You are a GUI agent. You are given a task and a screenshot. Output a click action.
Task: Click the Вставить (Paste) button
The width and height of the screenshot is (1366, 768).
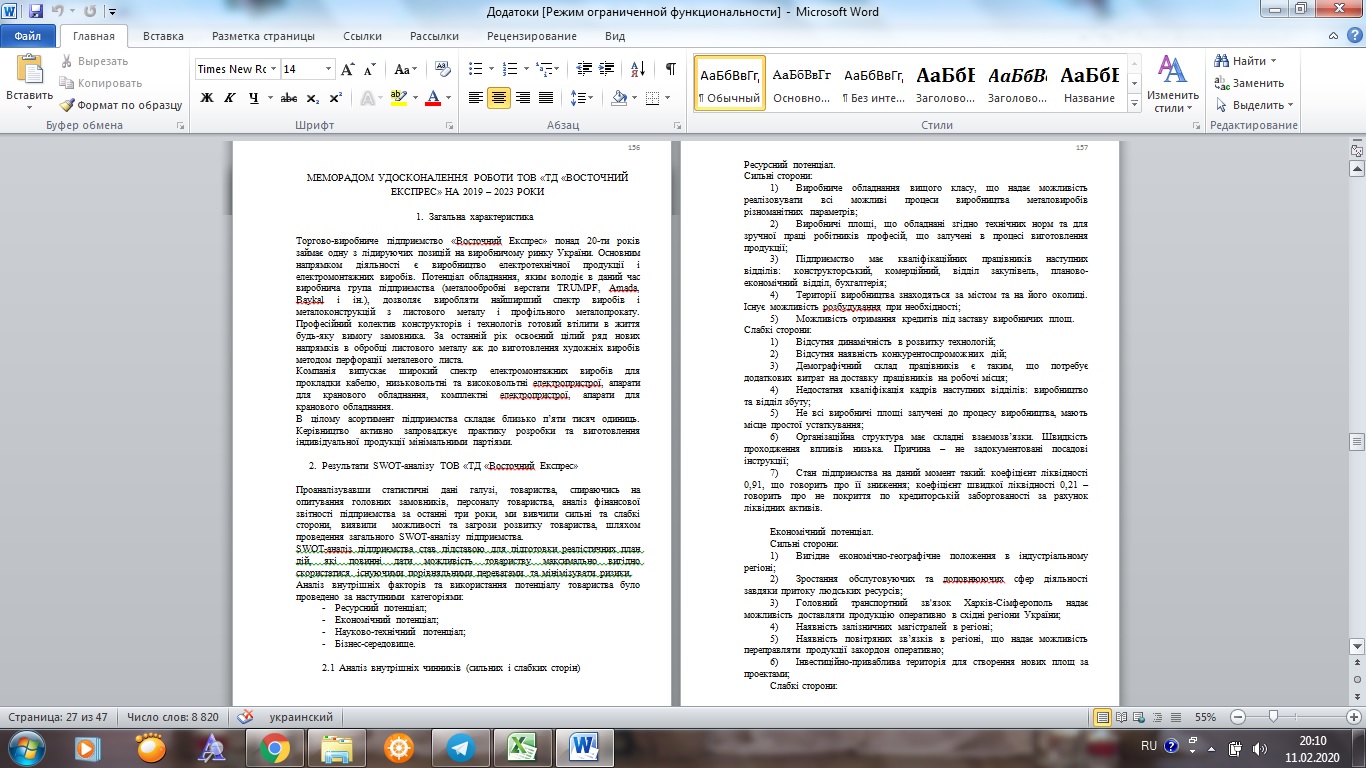[29, 83]
